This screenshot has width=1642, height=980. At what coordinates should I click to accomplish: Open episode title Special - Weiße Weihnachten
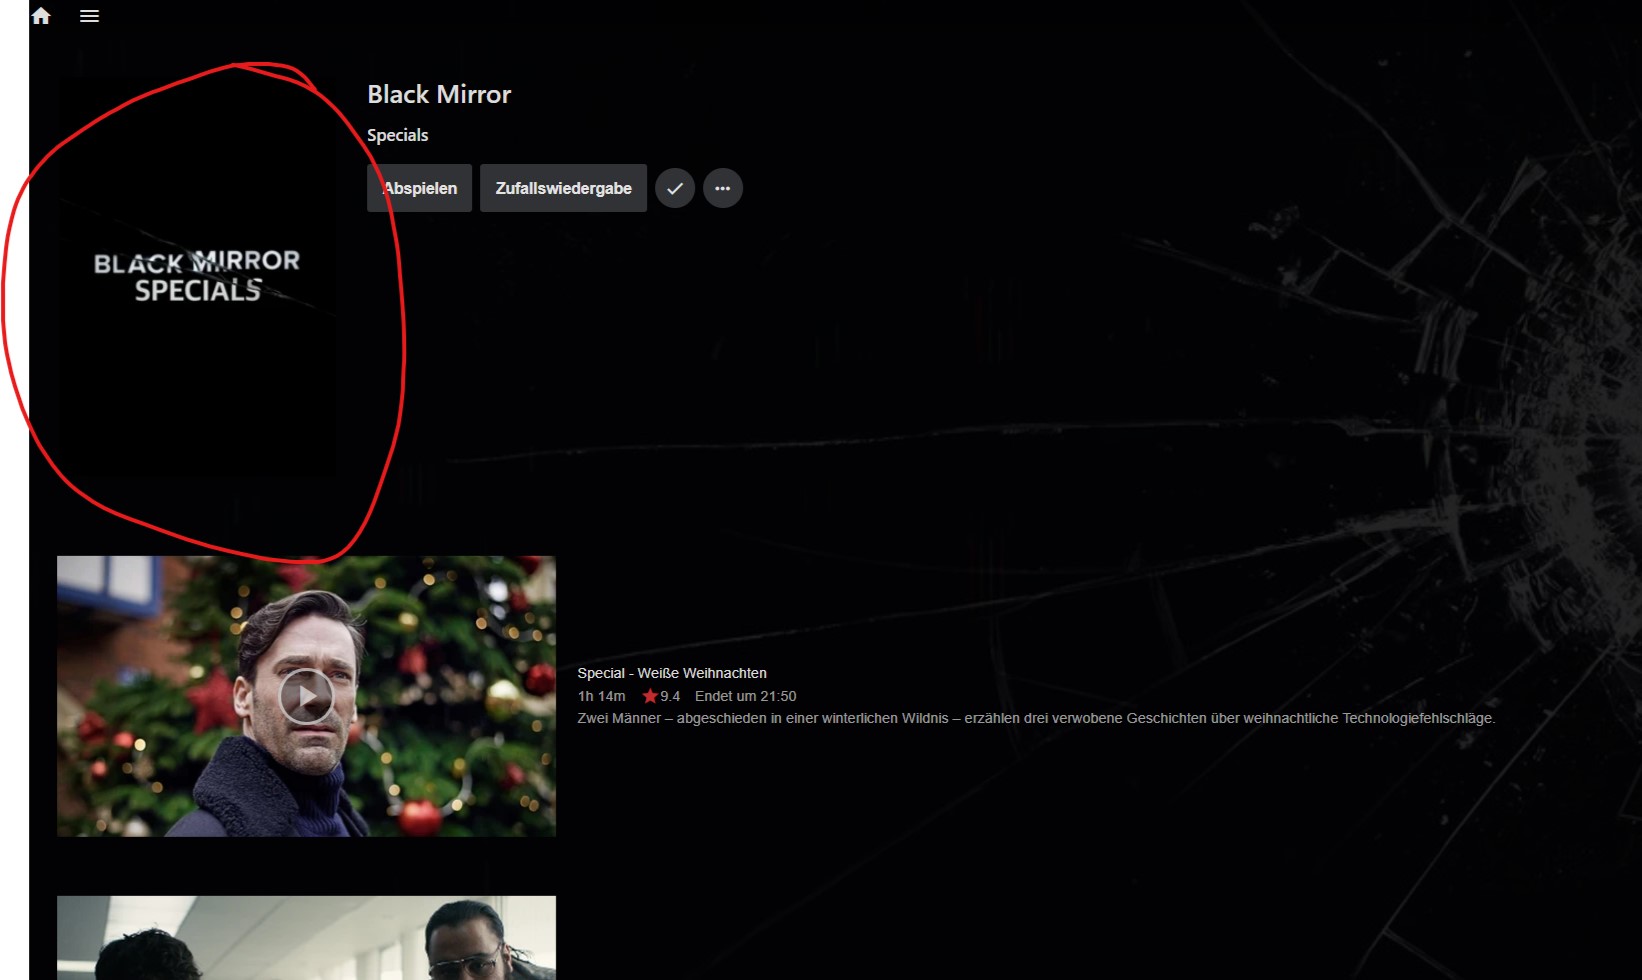672,673
